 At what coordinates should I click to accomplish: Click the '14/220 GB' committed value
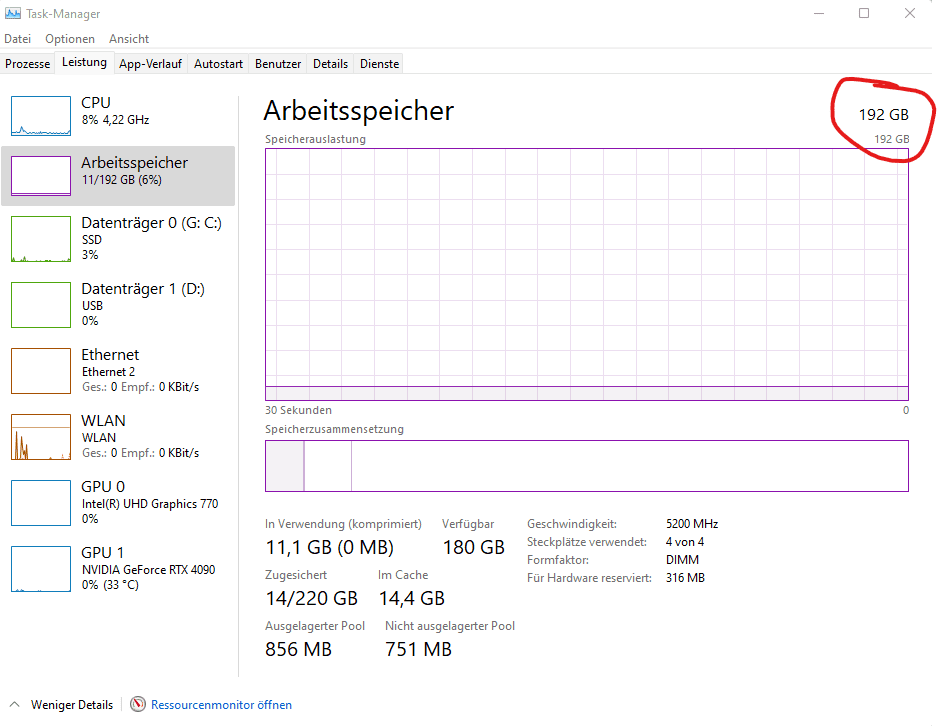(311, 598)
